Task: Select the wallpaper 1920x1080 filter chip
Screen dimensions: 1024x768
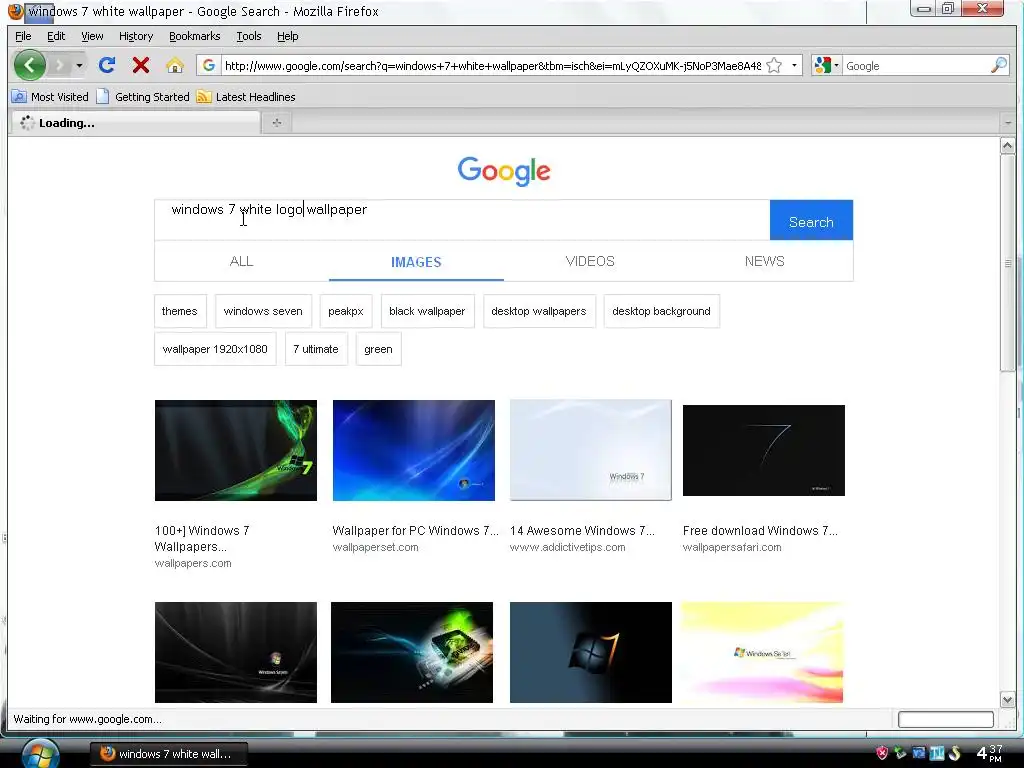Action: (x=215, y=349)
